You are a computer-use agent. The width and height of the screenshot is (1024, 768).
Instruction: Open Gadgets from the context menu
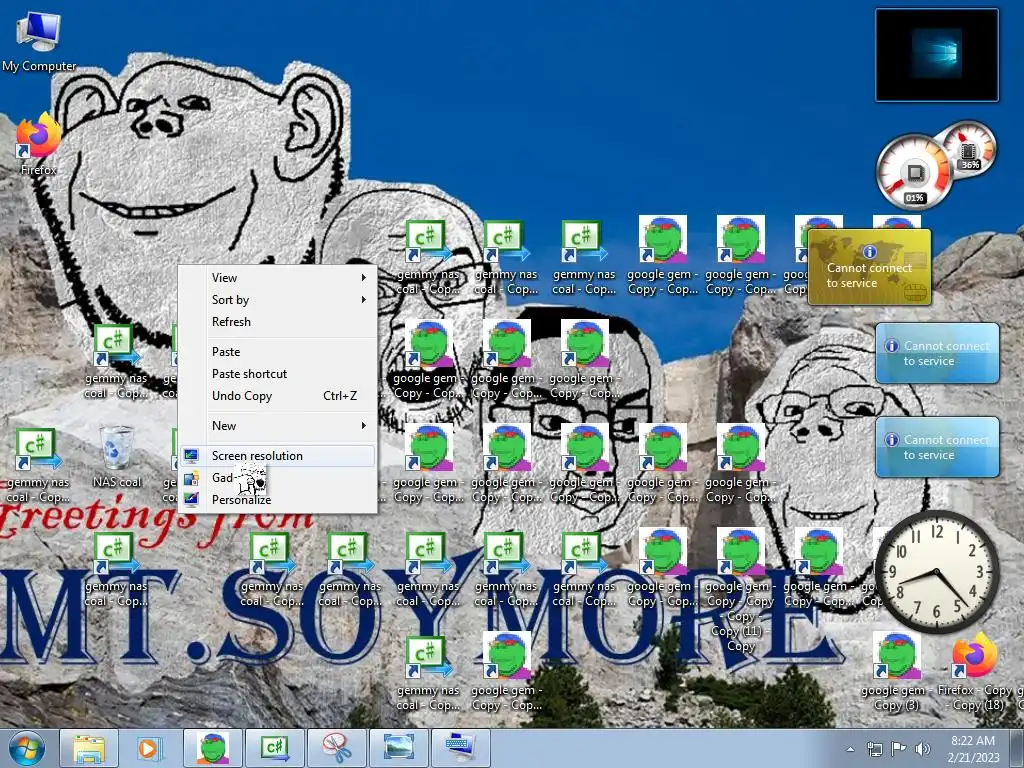[278, 478]
